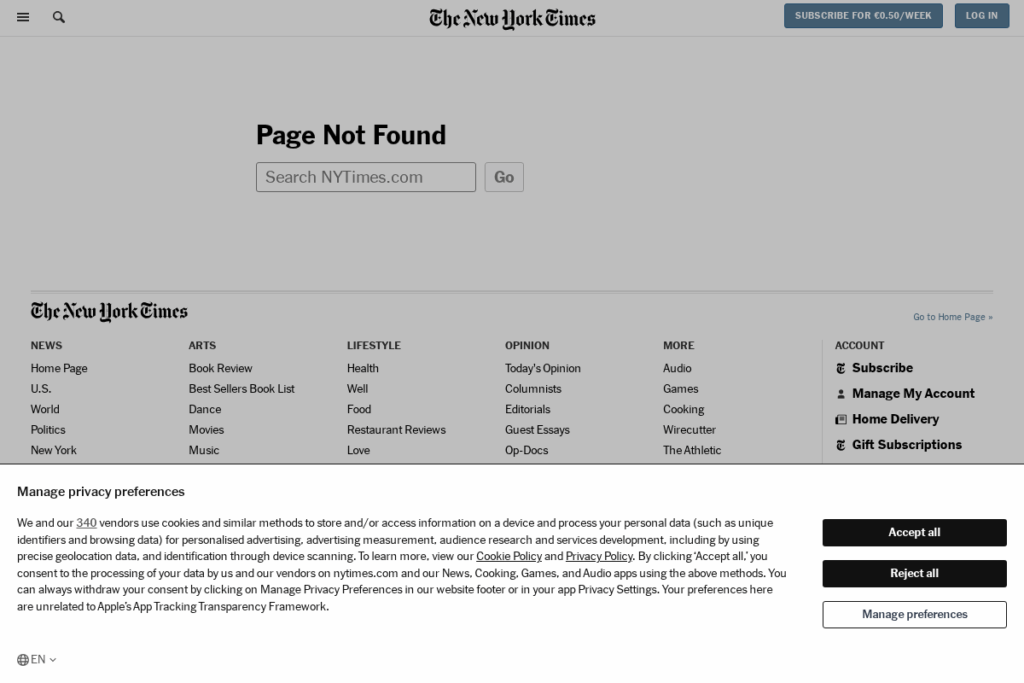This screenshot has width=1024, height=683.
Task: Click the newspaper icon beside Home Delivery
Action: (x=841, y=419)
